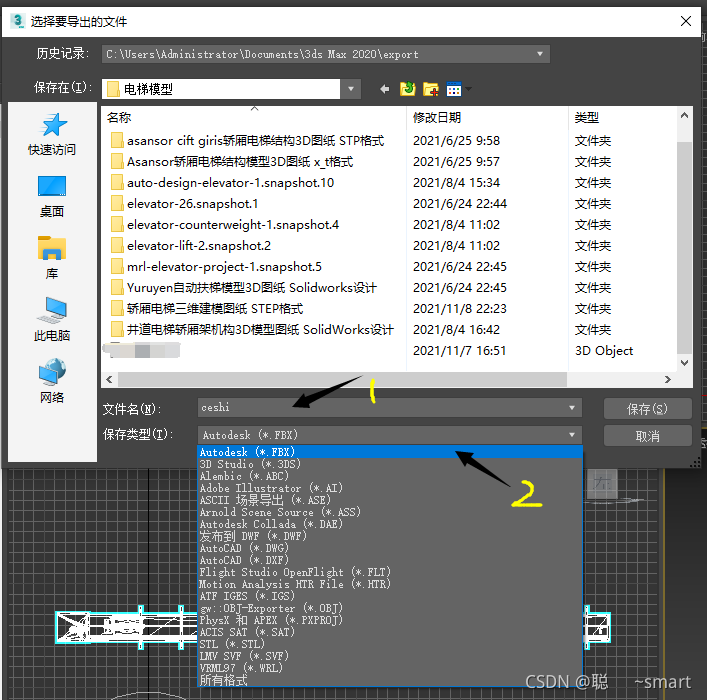Select ASCII 场景导出 (*.ASE) format
This screenshot has height=700, width=707.
pyautogui.click(x=390, y=500)
